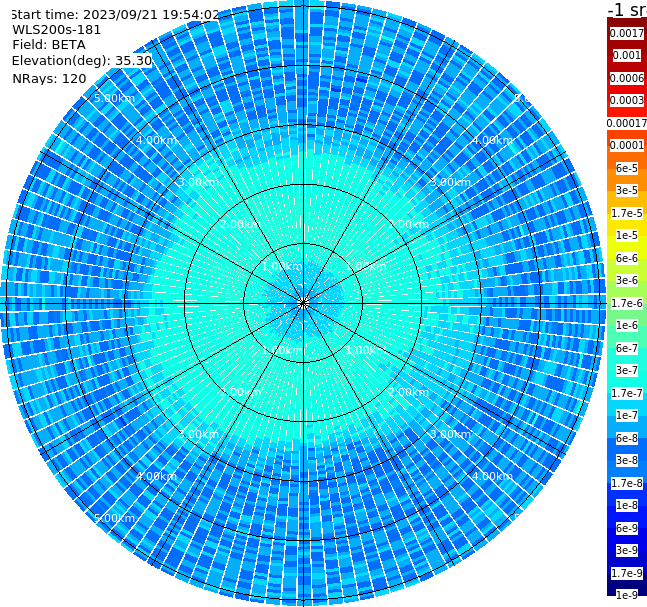Click the 3e-6 colorbar label
Image resolution: width=647 pixels, height=607 pixels.
(x=627, y=280)
